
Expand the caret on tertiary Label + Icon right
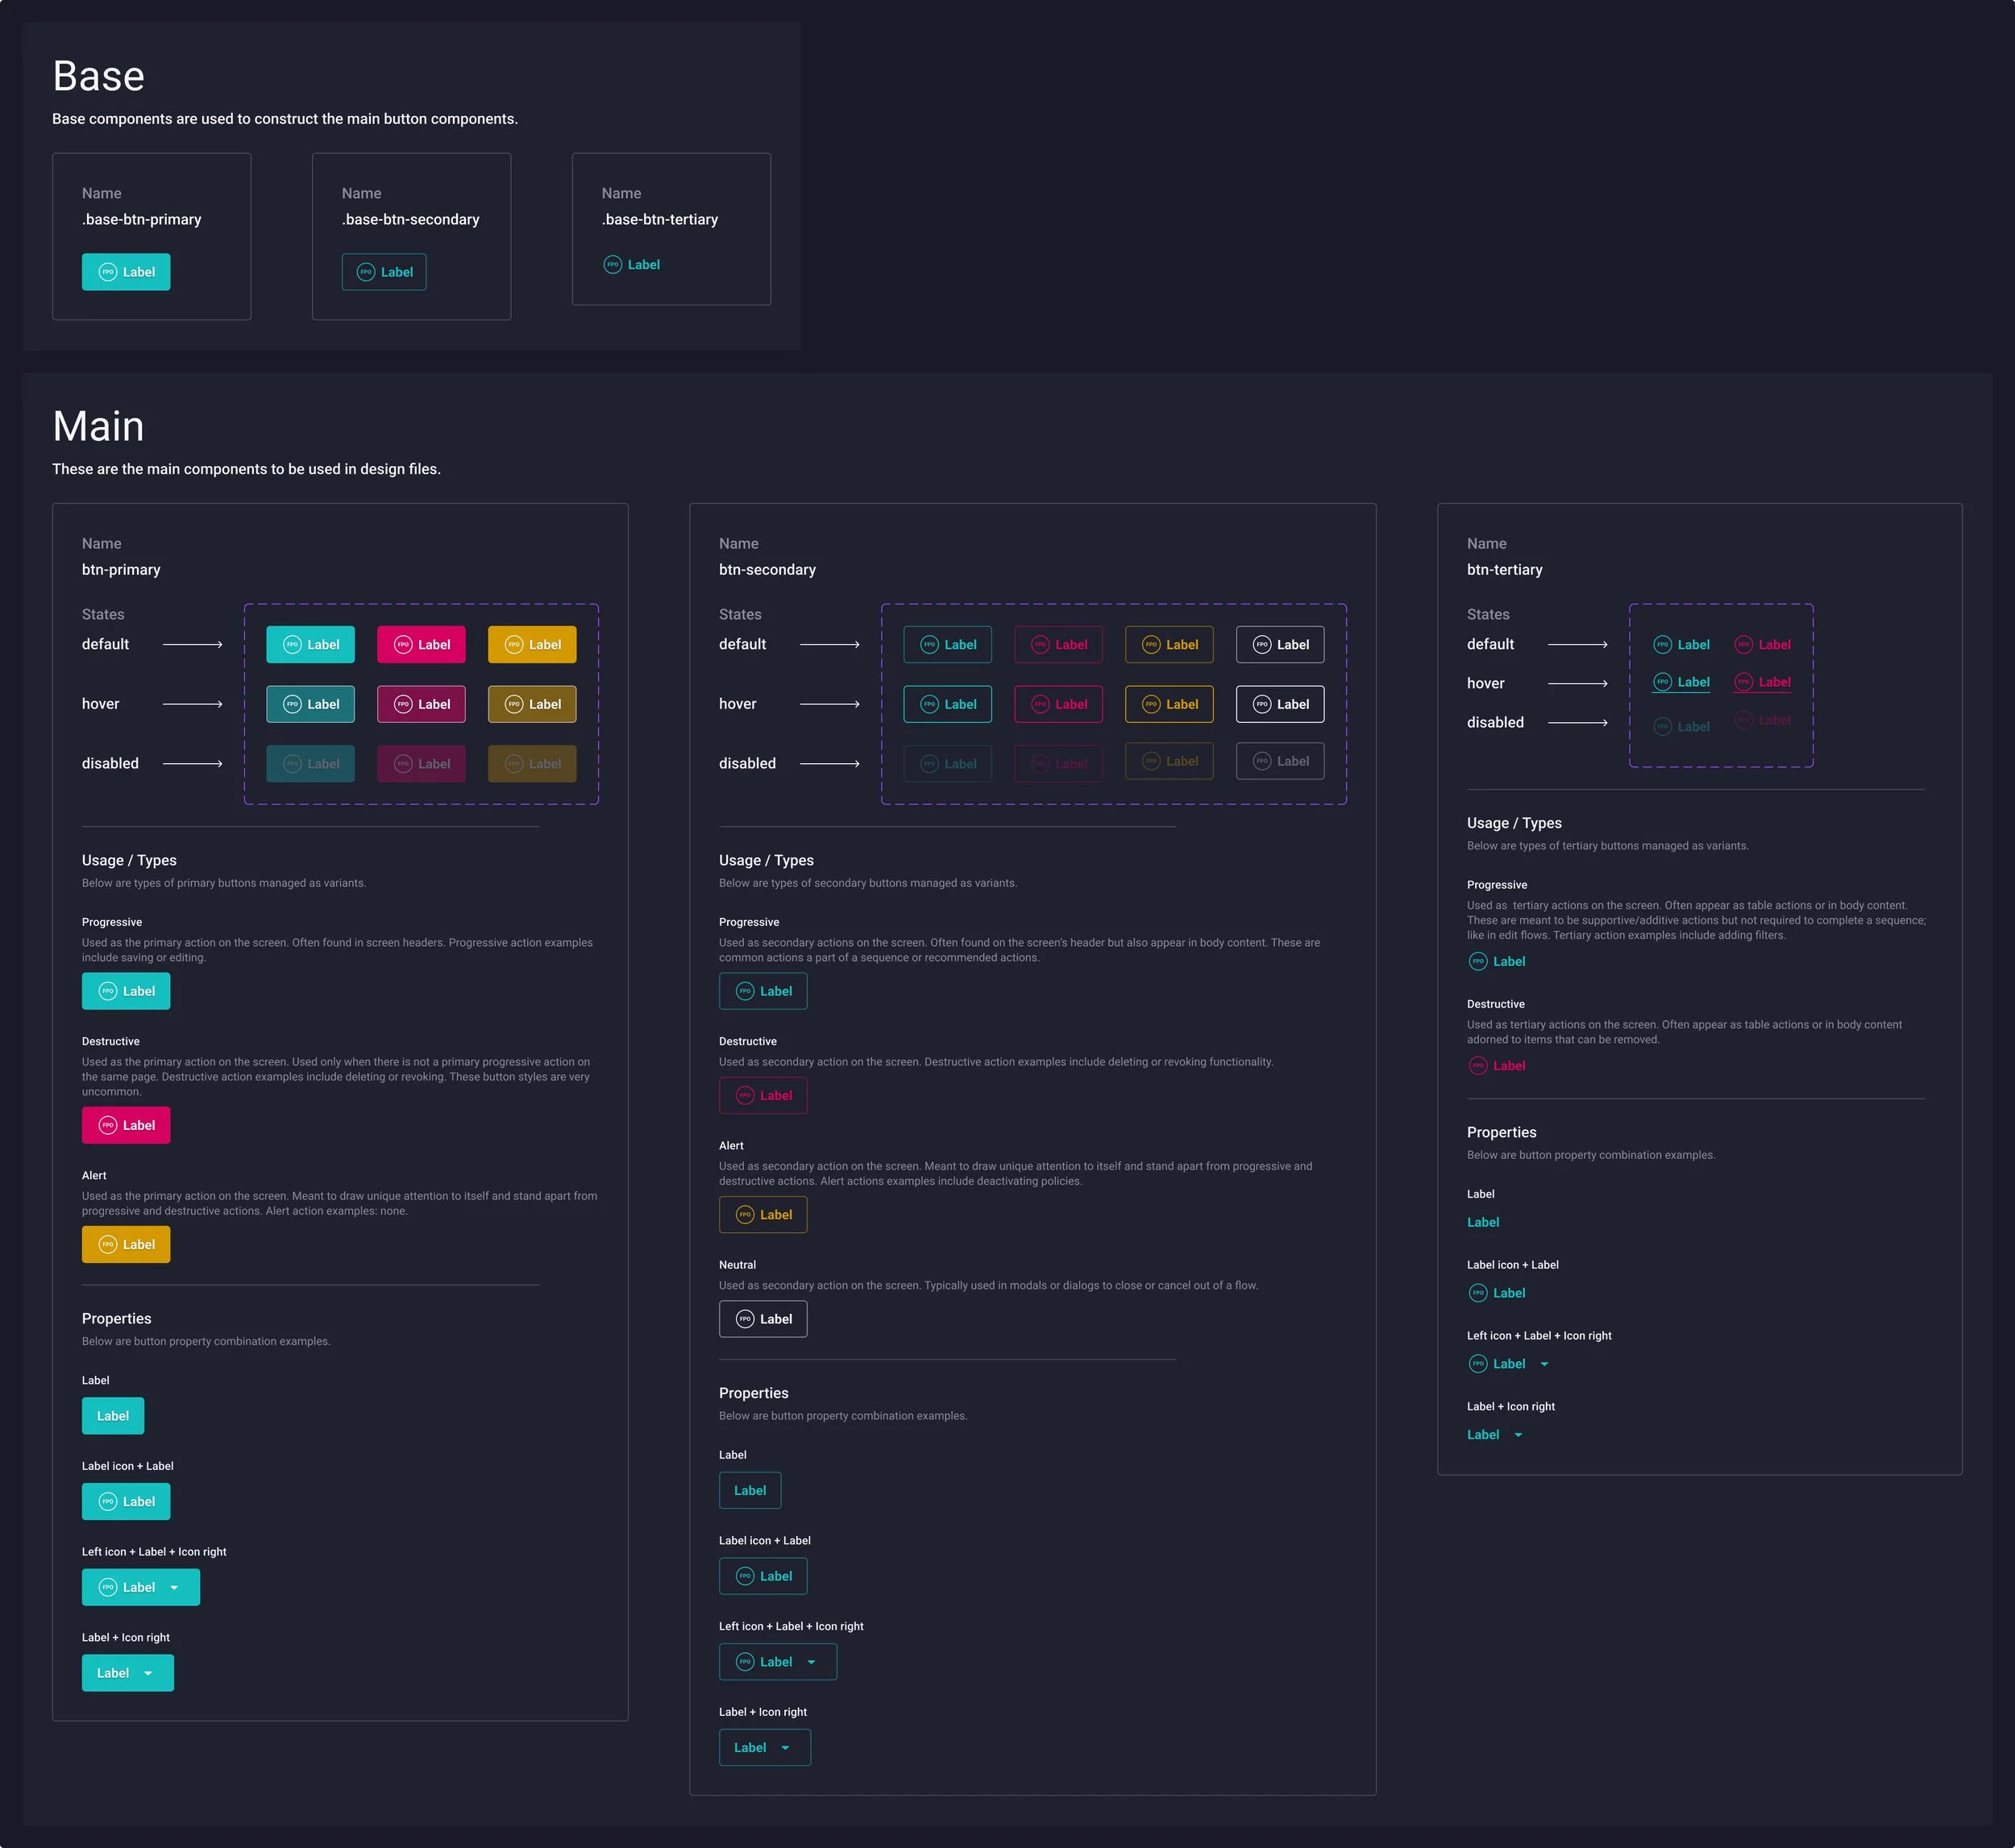[1518, 1435]
